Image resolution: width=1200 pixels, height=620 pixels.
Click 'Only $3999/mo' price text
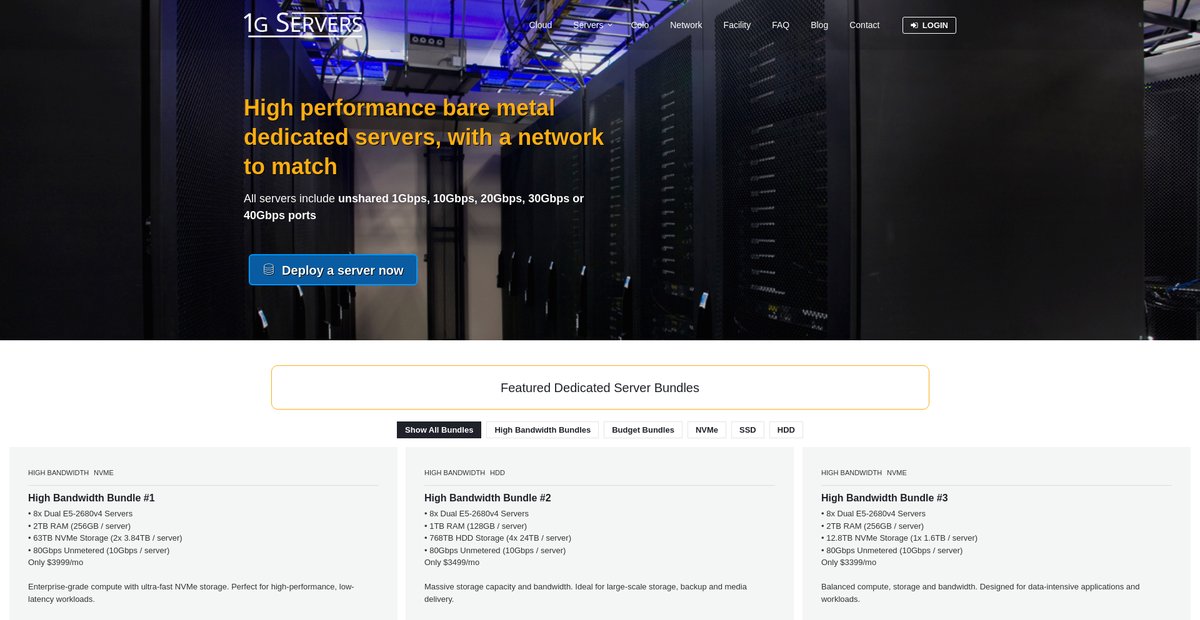click(x=56, y=562)
